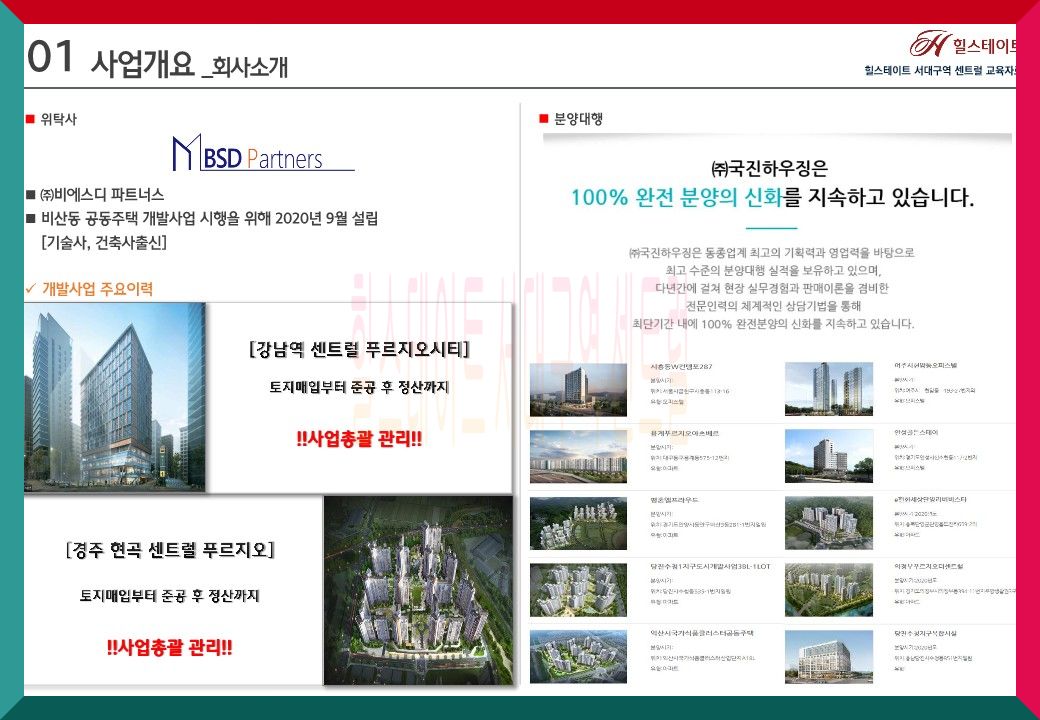This screenshot has width=1040, height=720.
Task: Click the BSD Partners logo
Action: point(263,153)
